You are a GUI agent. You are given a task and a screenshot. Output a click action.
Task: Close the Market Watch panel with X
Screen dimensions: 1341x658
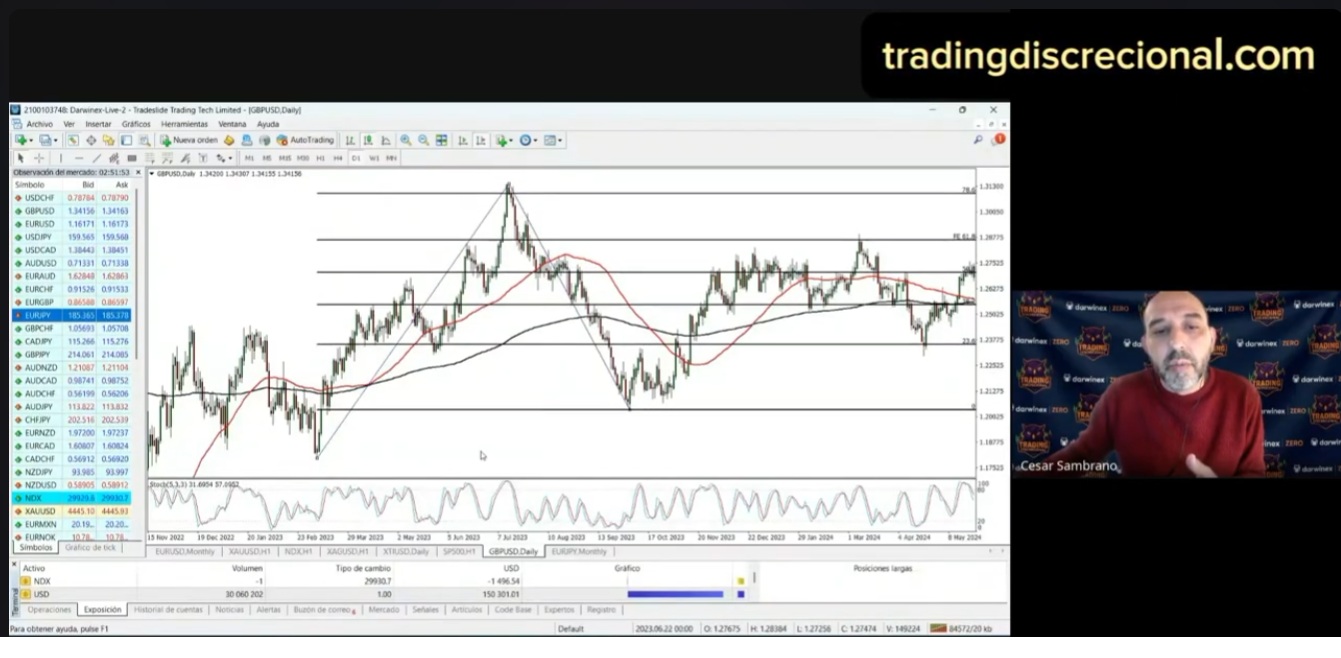(x=139, y=172)
